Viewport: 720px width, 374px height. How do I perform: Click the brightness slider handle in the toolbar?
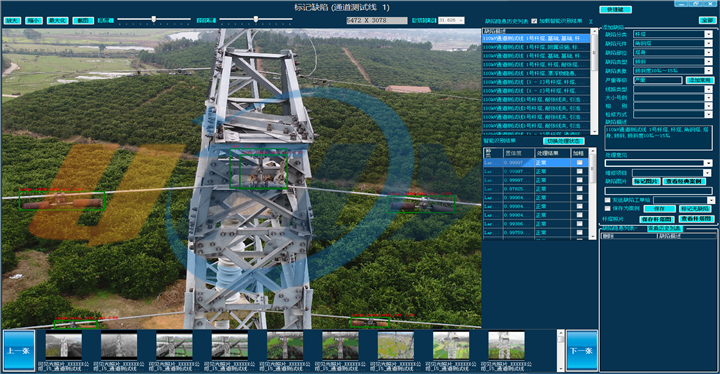[x=154, y=19]
